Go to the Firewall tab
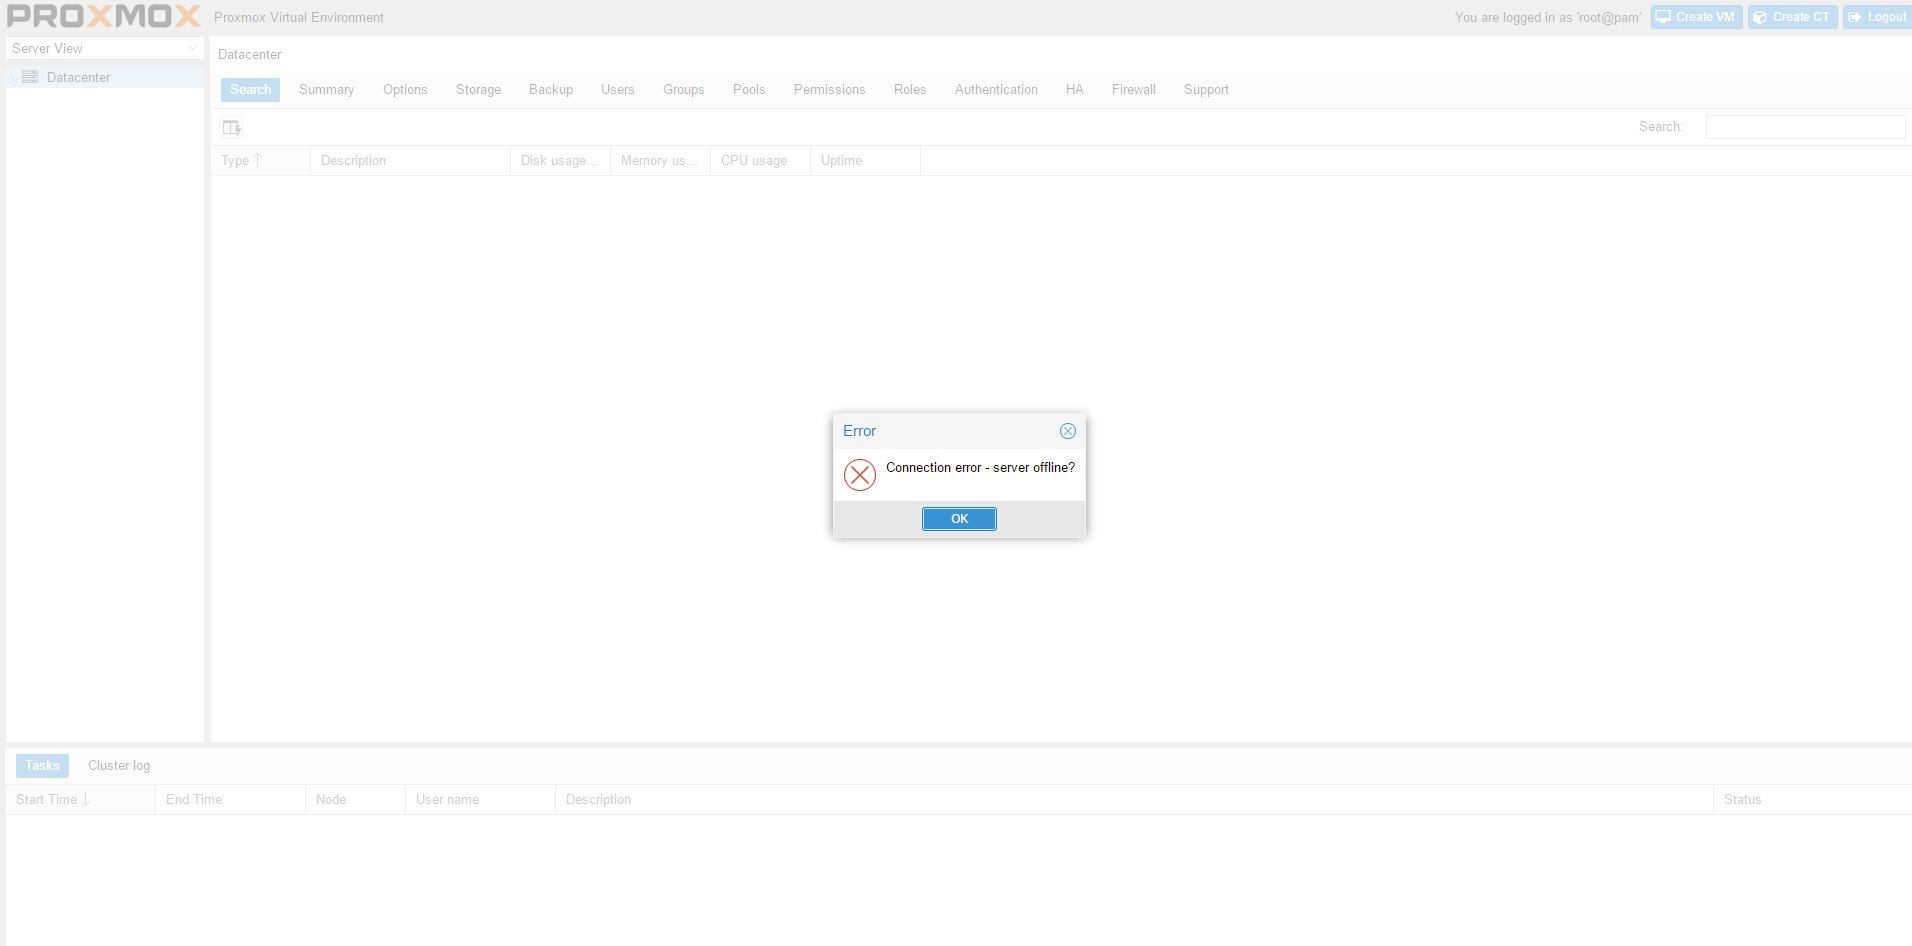 [x=1133, y=90]
